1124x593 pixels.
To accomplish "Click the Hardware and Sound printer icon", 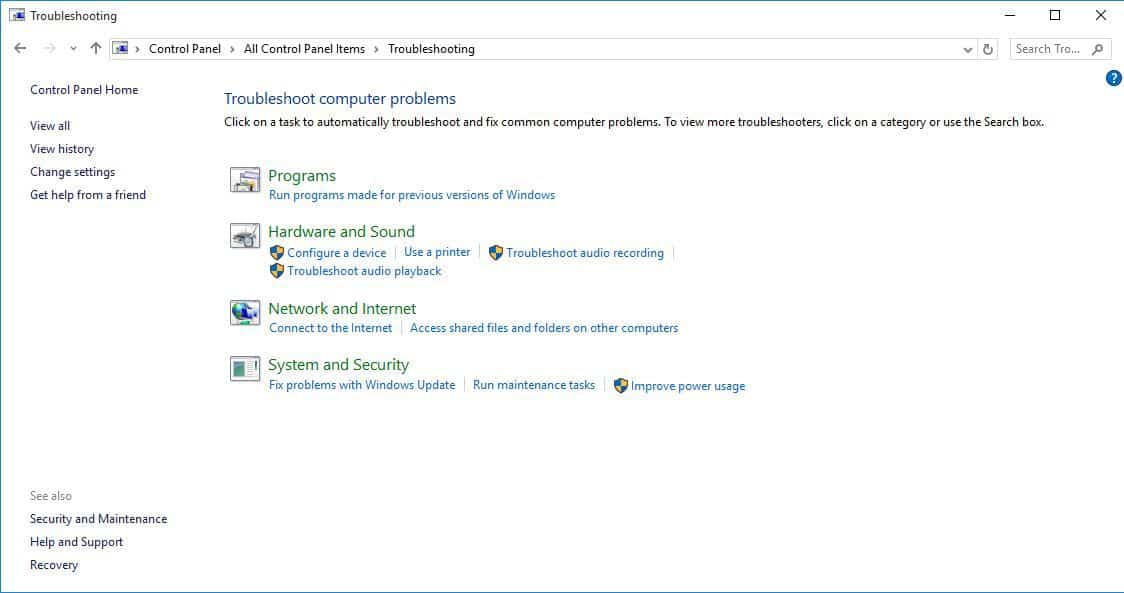I will pos(244,236).
